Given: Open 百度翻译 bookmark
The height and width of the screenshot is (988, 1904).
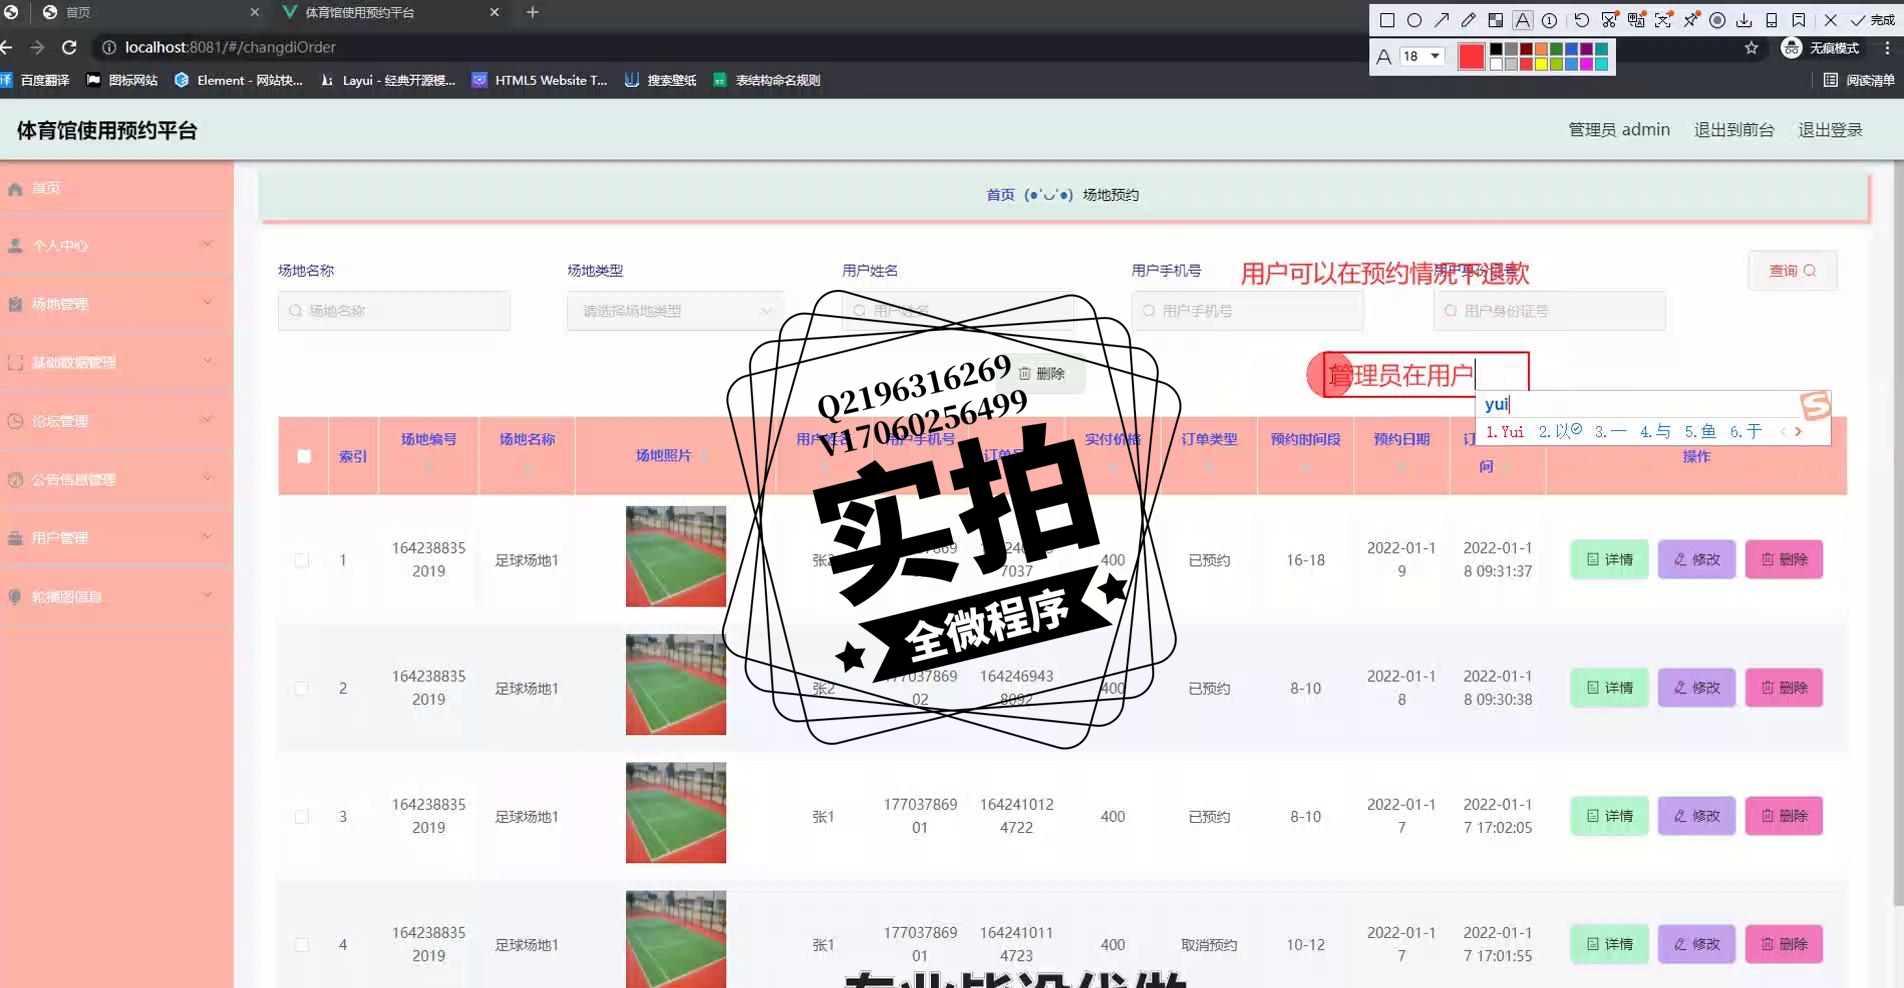Looking at the screenshot, I should (x=35, y=80).
